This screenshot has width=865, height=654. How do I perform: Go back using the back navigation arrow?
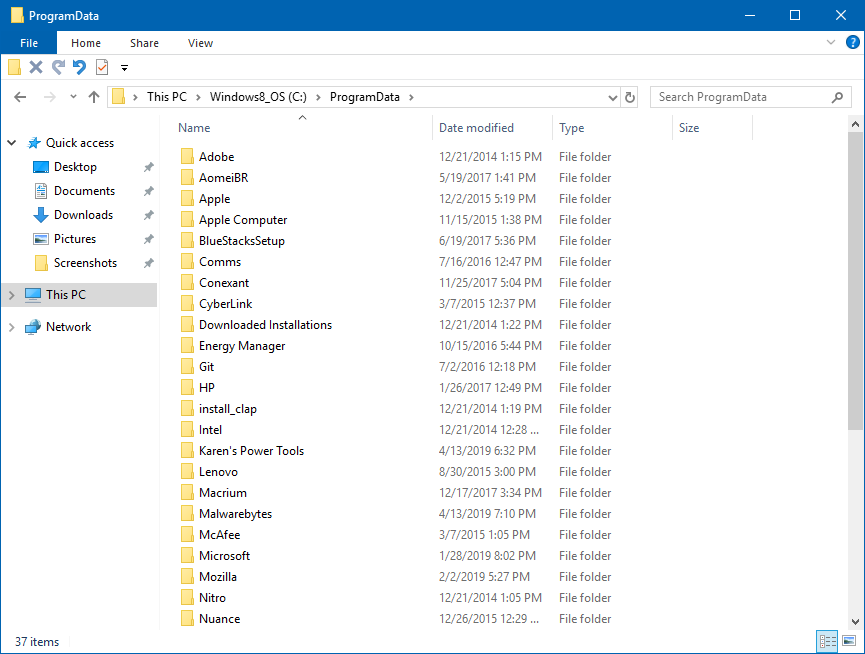[x=20, y=97]
